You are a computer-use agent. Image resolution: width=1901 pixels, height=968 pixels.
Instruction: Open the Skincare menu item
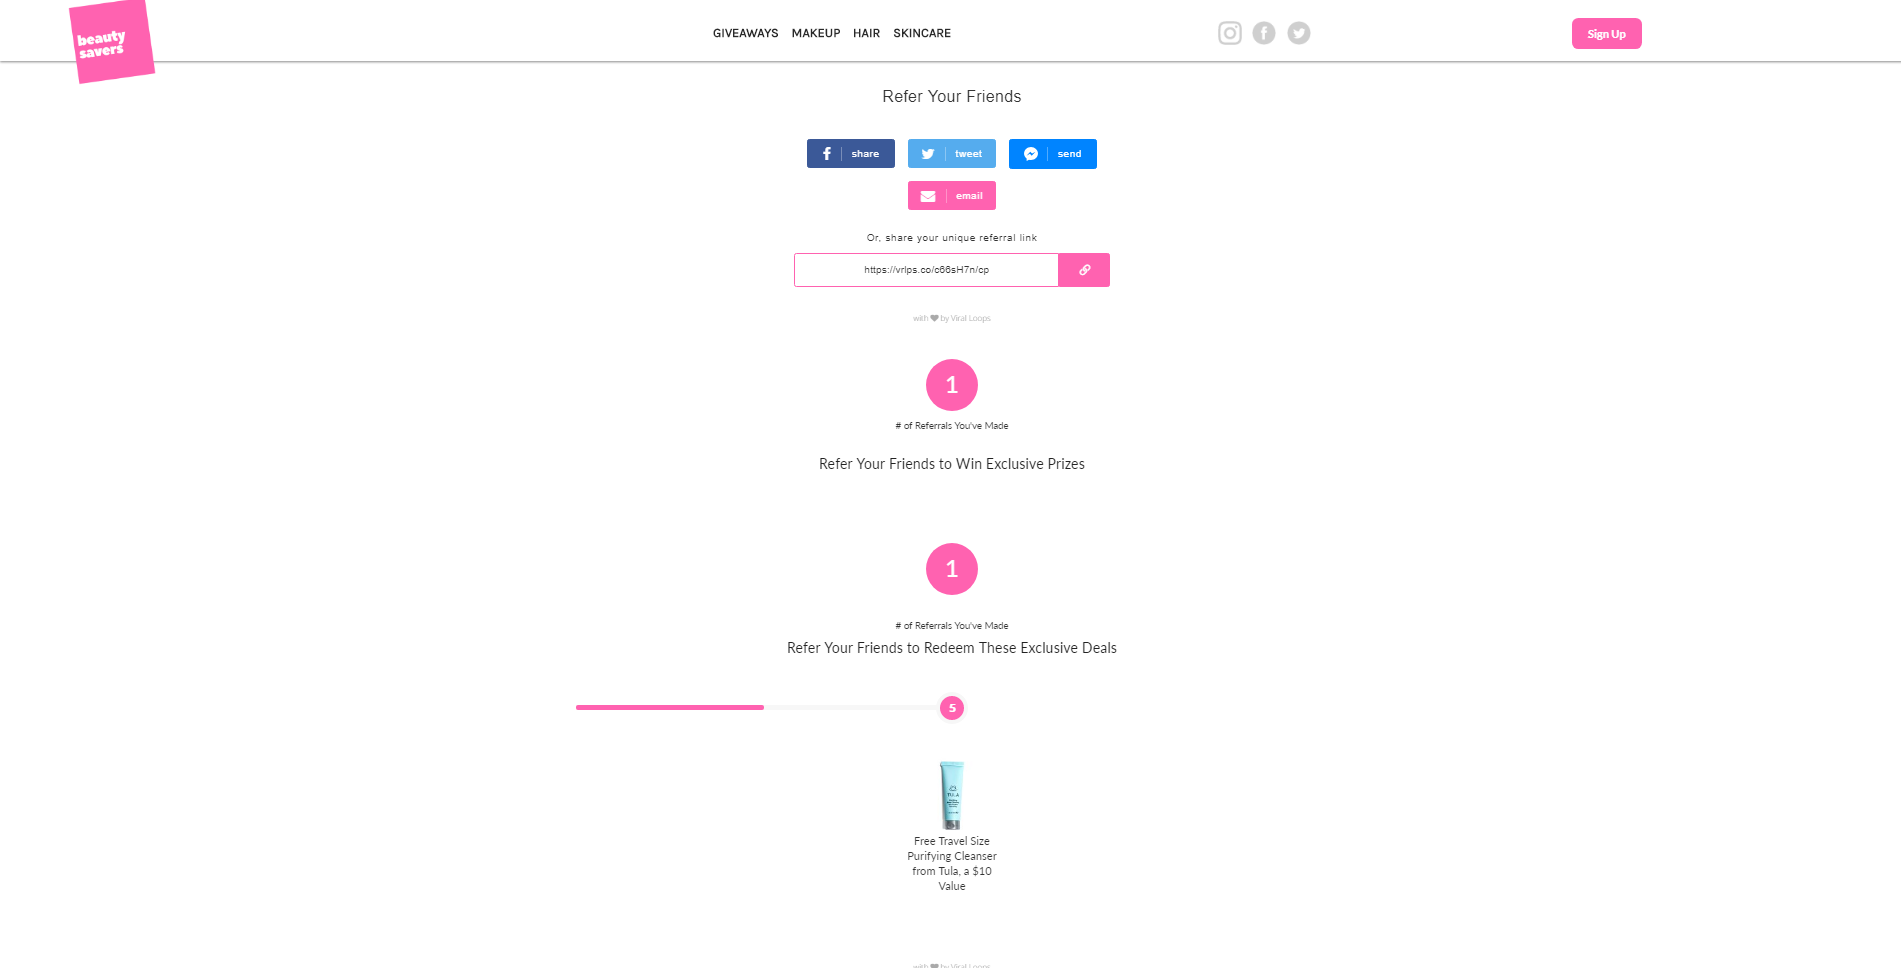pos(922,33)
